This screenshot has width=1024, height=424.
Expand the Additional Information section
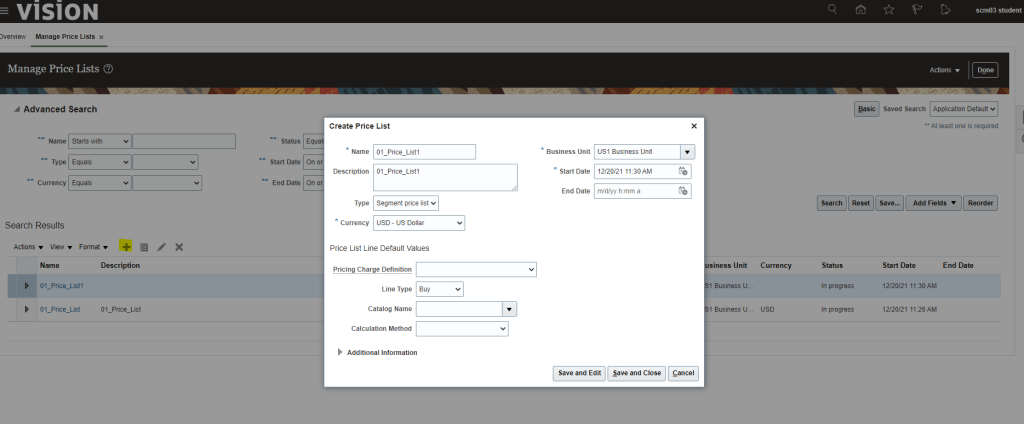point(340,352)
